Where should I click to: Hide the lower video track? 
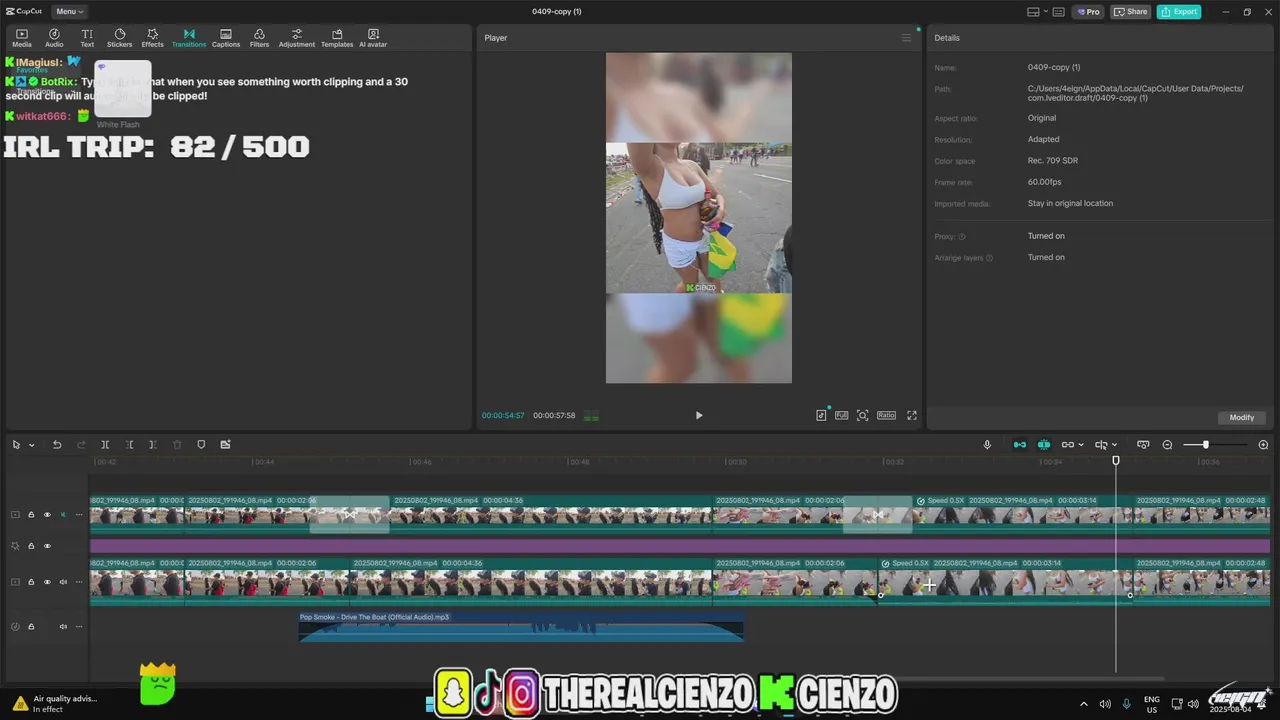[x=47, y=582]
